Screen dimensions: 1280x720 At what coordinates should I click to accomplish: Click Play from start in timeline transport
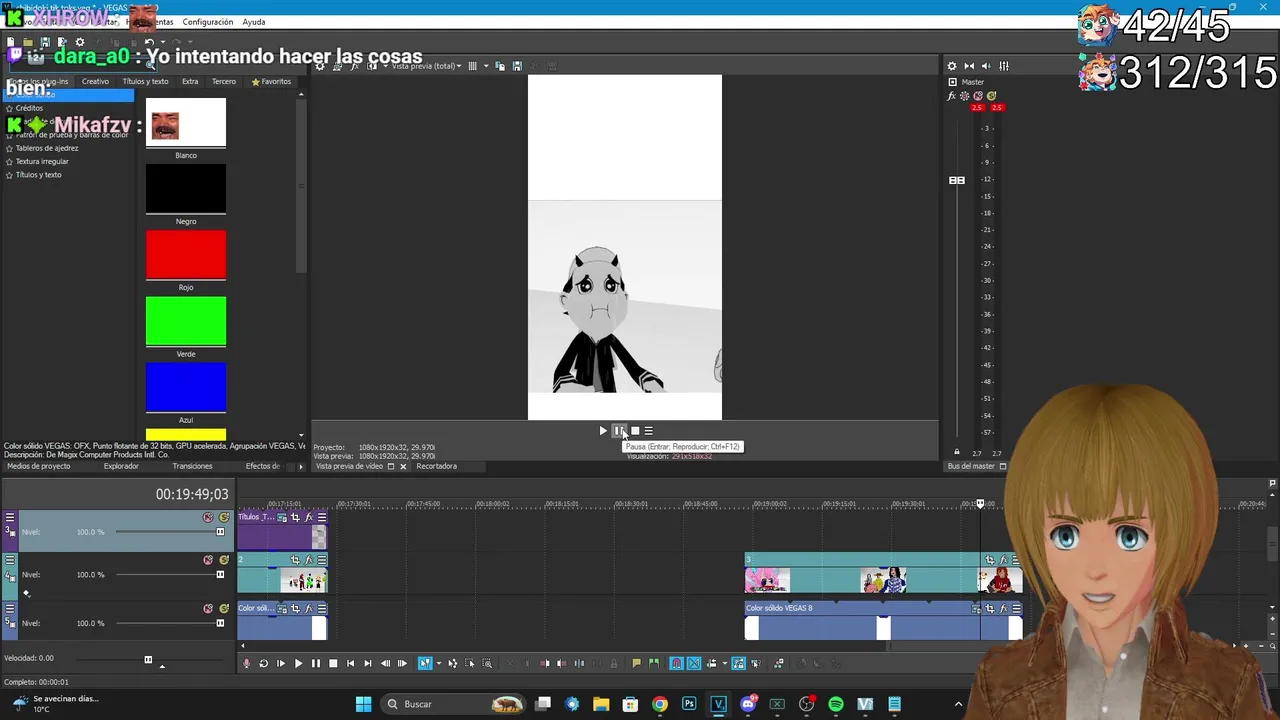[x=281, y=663]
